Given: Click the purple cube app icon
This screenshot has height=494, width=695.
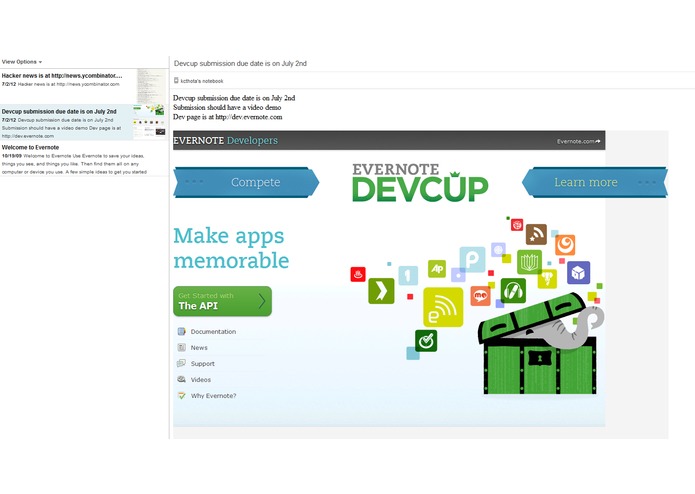Looking at the screenshot, I should 578,272.
